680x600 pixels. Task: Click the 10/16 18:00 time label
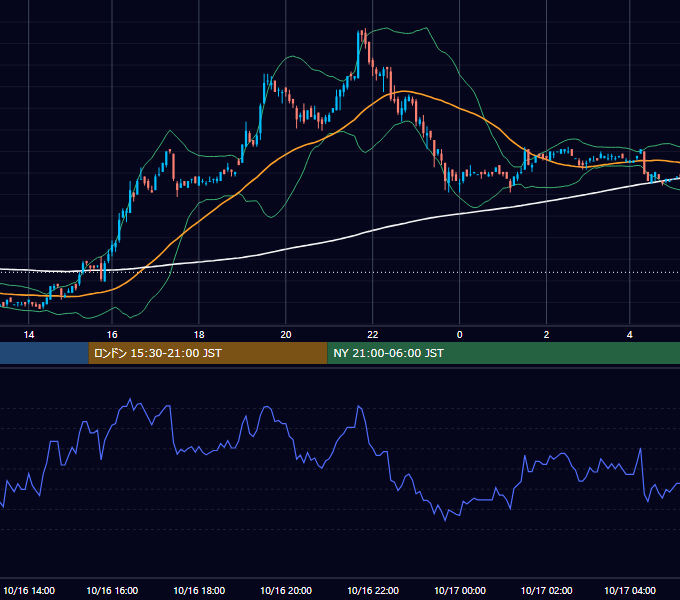[x=199, y=590]
